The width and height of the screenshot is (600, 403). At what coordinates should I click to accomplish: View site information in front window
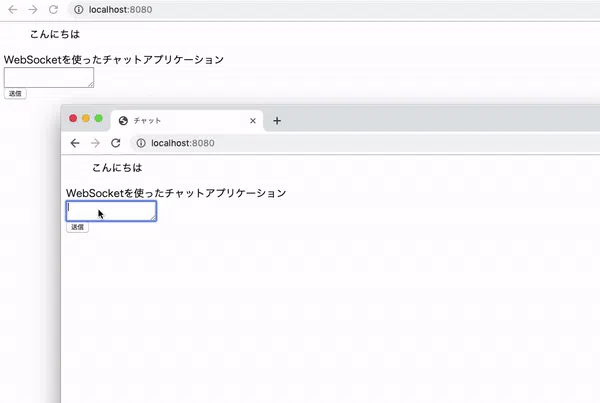141,143
